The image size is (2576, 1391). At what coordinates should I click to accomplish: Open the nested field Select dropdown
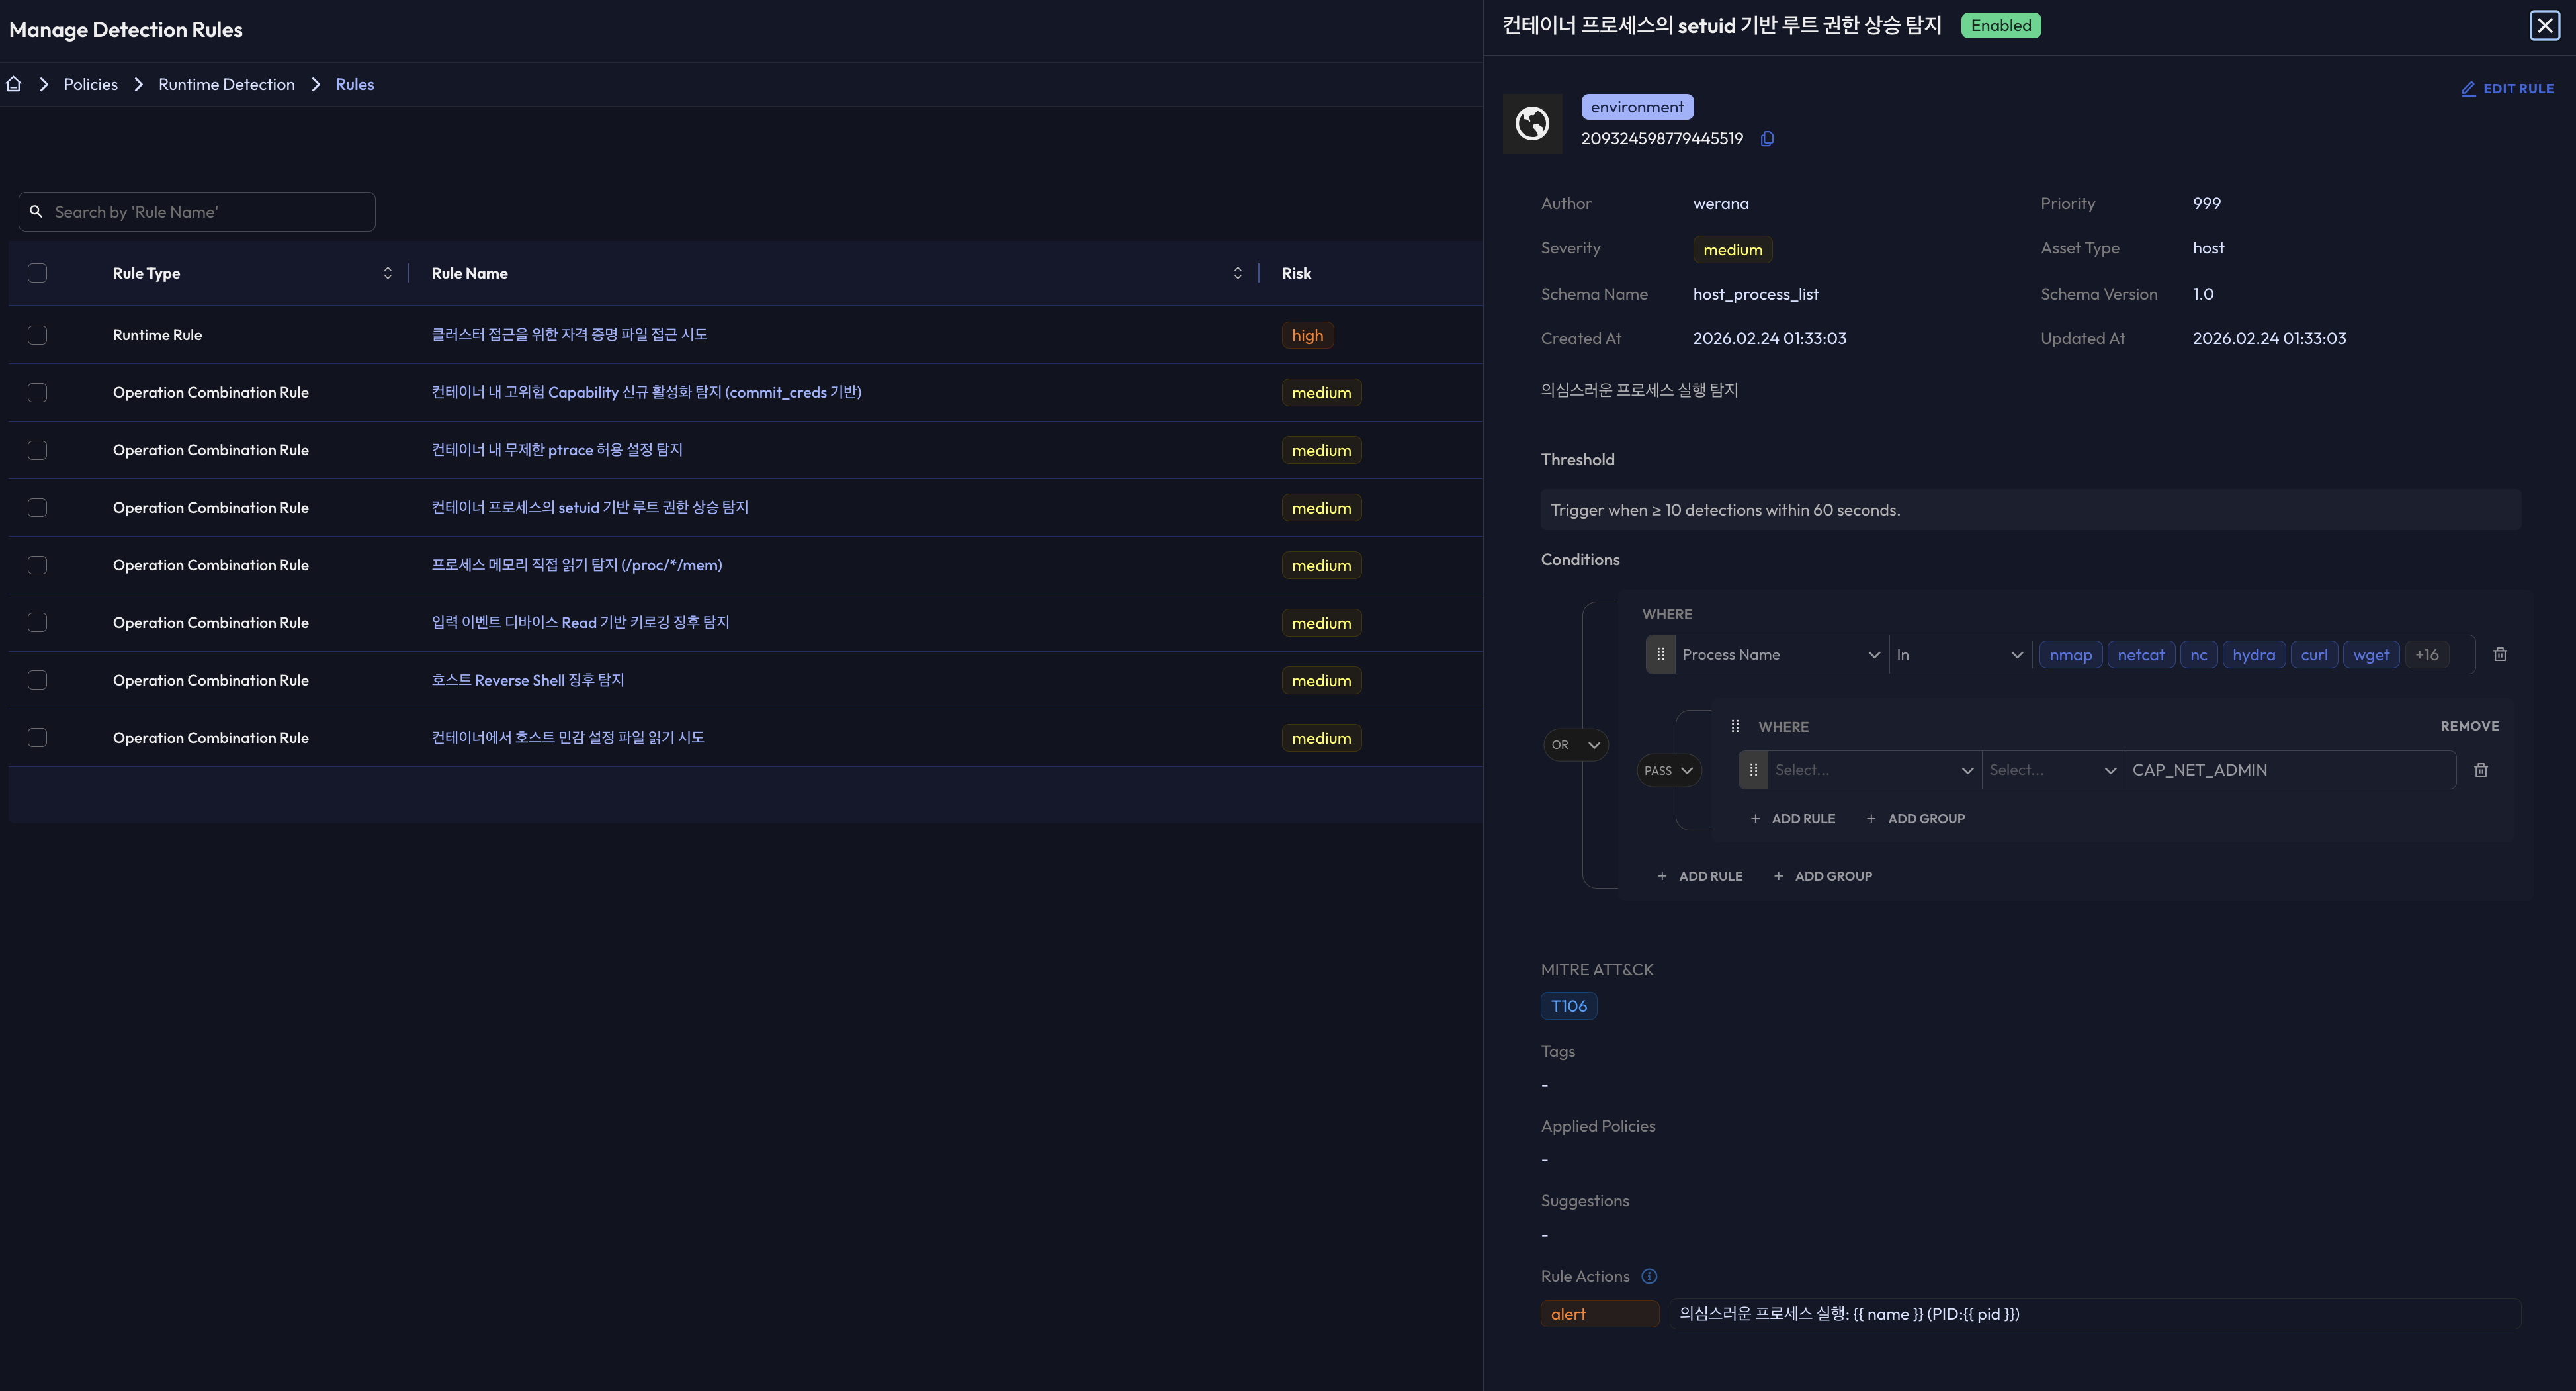[1874, 770]
